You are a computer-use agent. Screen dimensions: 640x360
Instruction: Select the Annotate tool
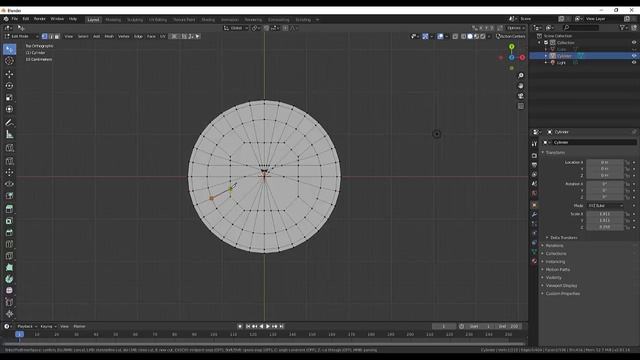[x=9, y=123]
